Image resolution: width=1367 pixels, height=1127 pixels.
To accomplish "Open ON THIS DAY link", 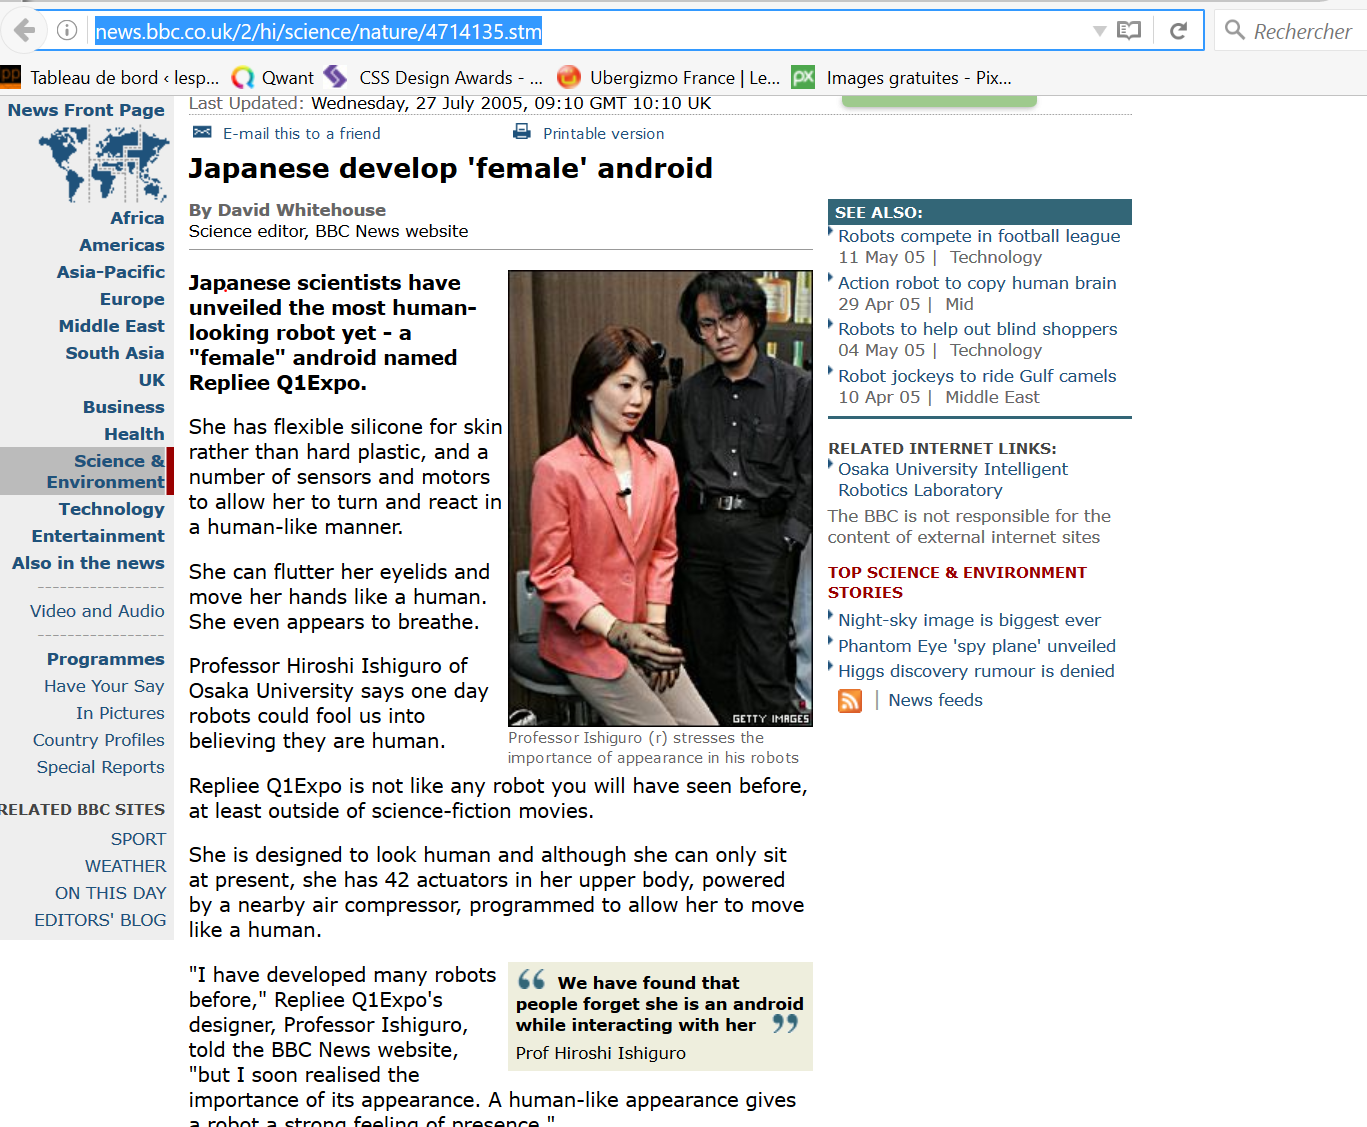I will pyautogui.click(x=111, y=893).
